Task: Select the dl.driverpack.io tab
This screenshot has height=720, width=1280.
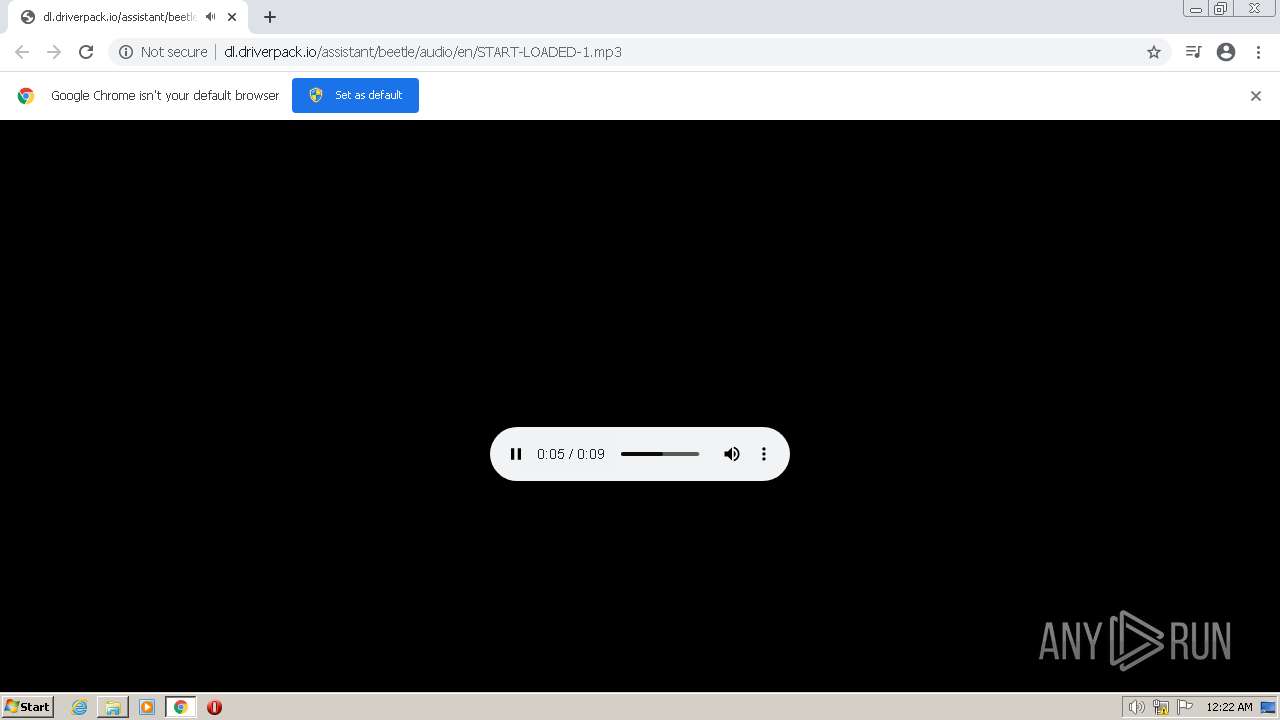Action: tap(118, 17)
